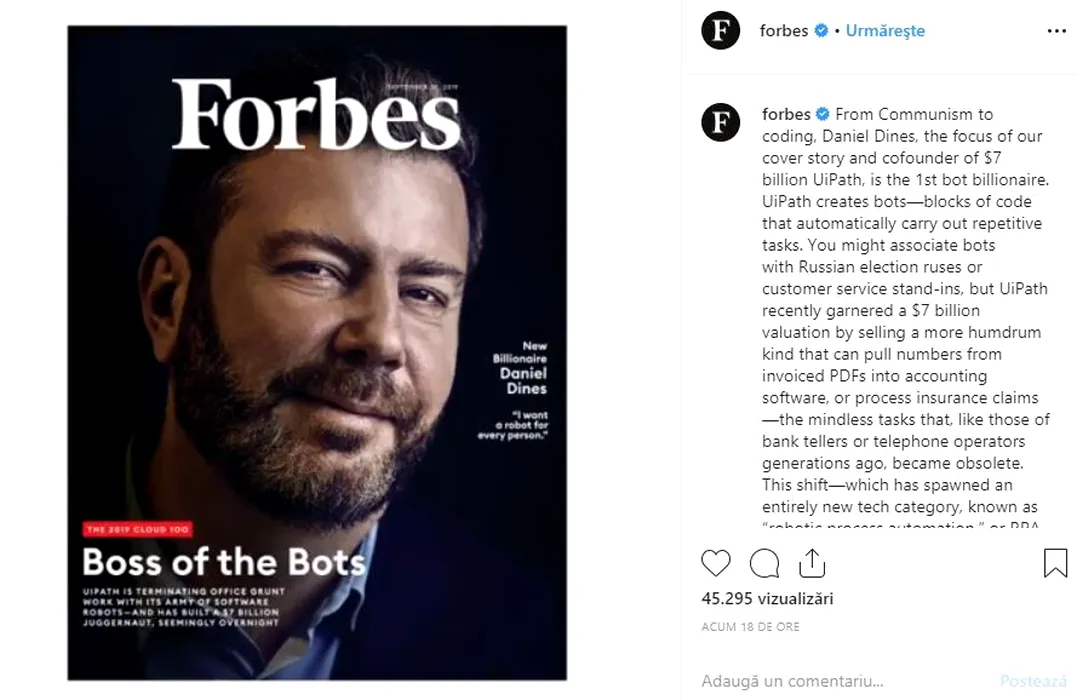Like the post with the heart icon
The width and height of the screenshot is (1077, 700).
716,563
